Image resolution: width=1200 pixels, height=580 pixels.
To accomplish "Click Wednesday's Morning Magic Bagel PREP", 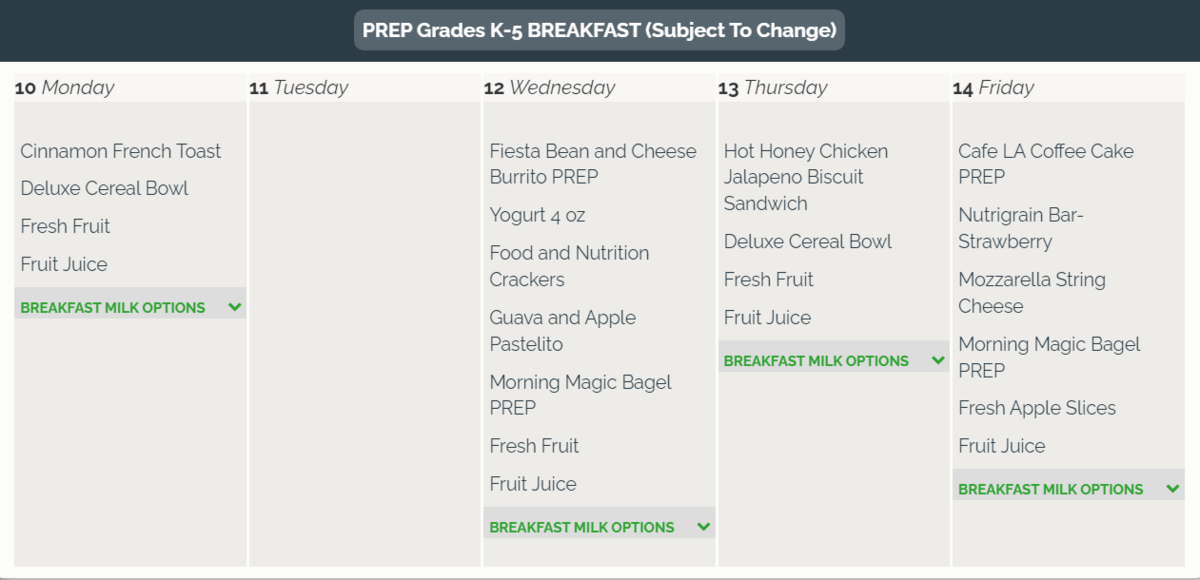I will pos(580,394).
